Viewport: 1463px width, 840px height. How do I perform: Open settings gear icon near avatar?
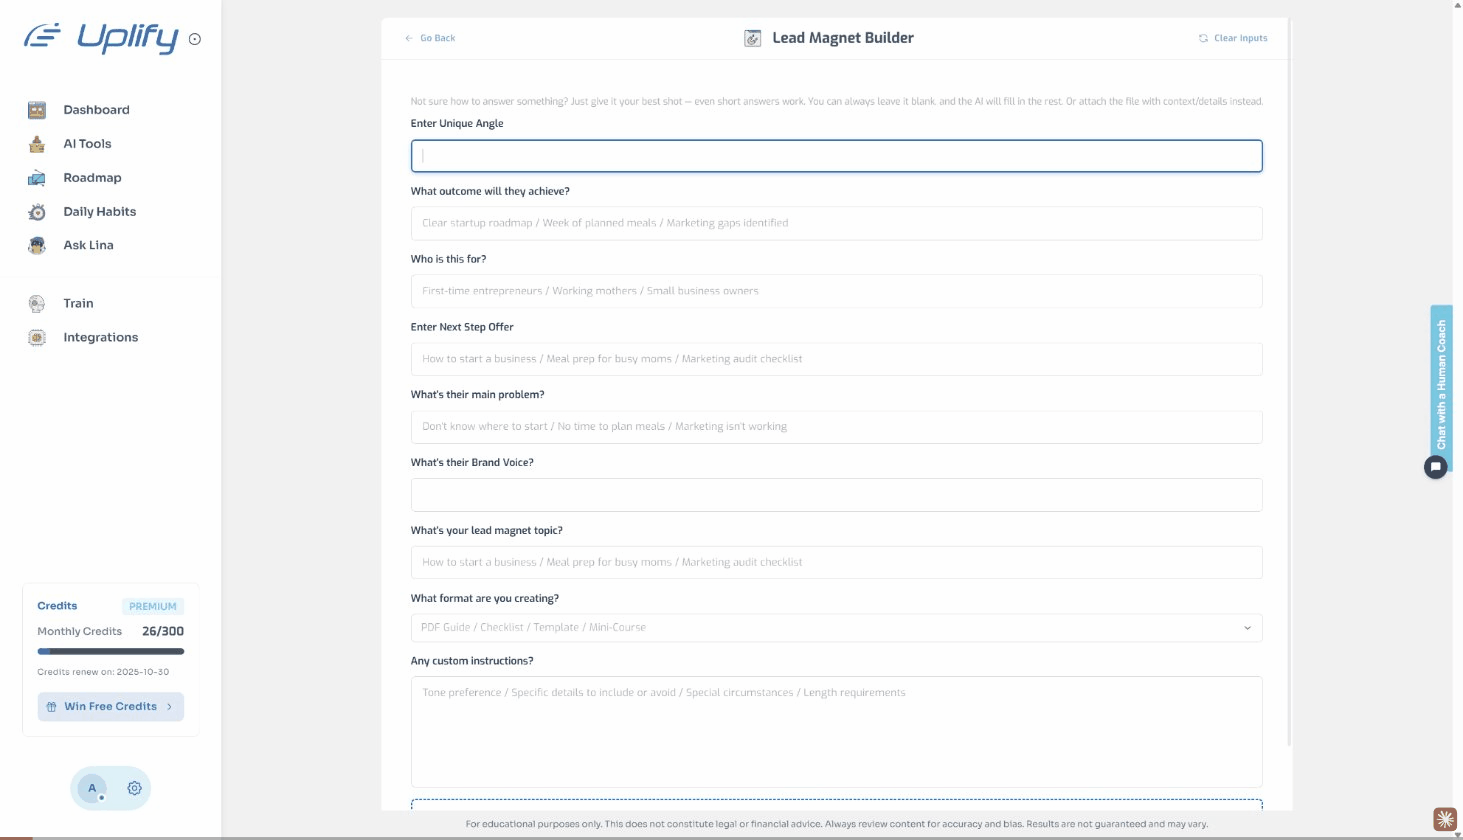[134, 788]
